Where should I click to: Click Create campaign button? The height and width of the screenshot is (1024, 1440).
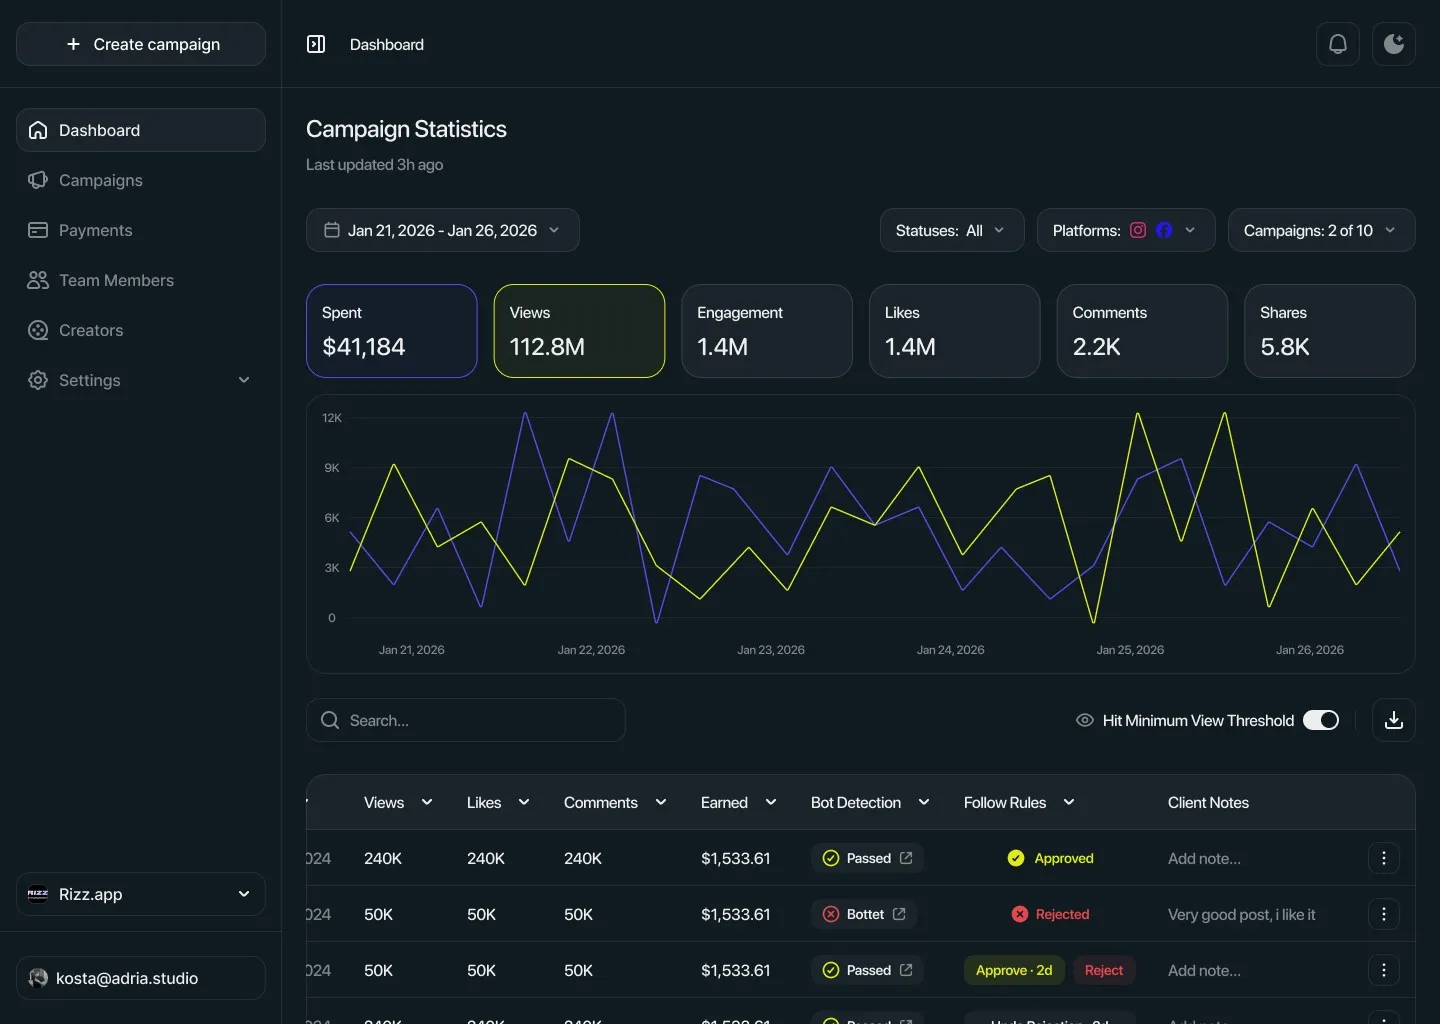pos(141,44)
